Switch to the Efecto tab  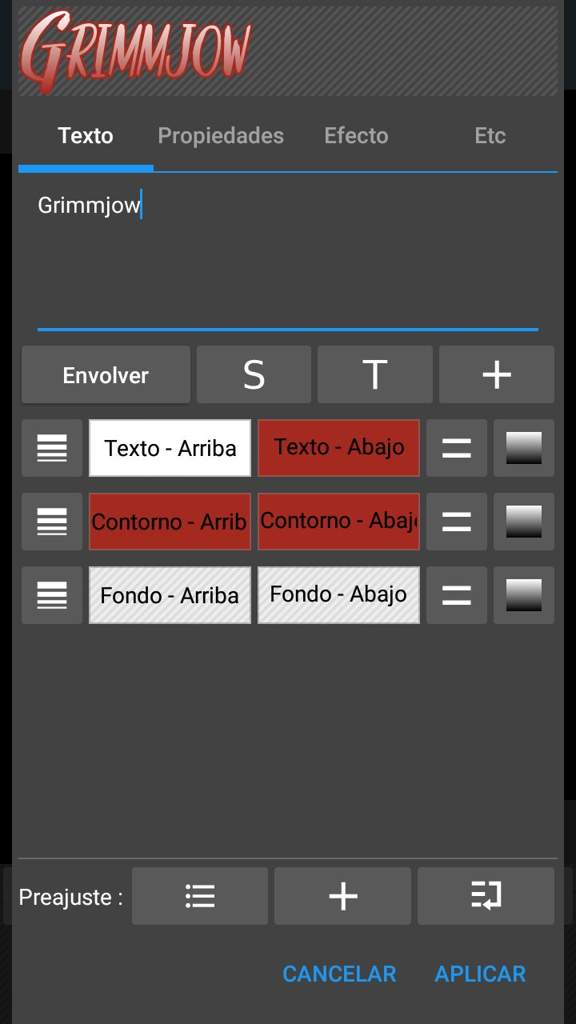click(x=356, y=136)
